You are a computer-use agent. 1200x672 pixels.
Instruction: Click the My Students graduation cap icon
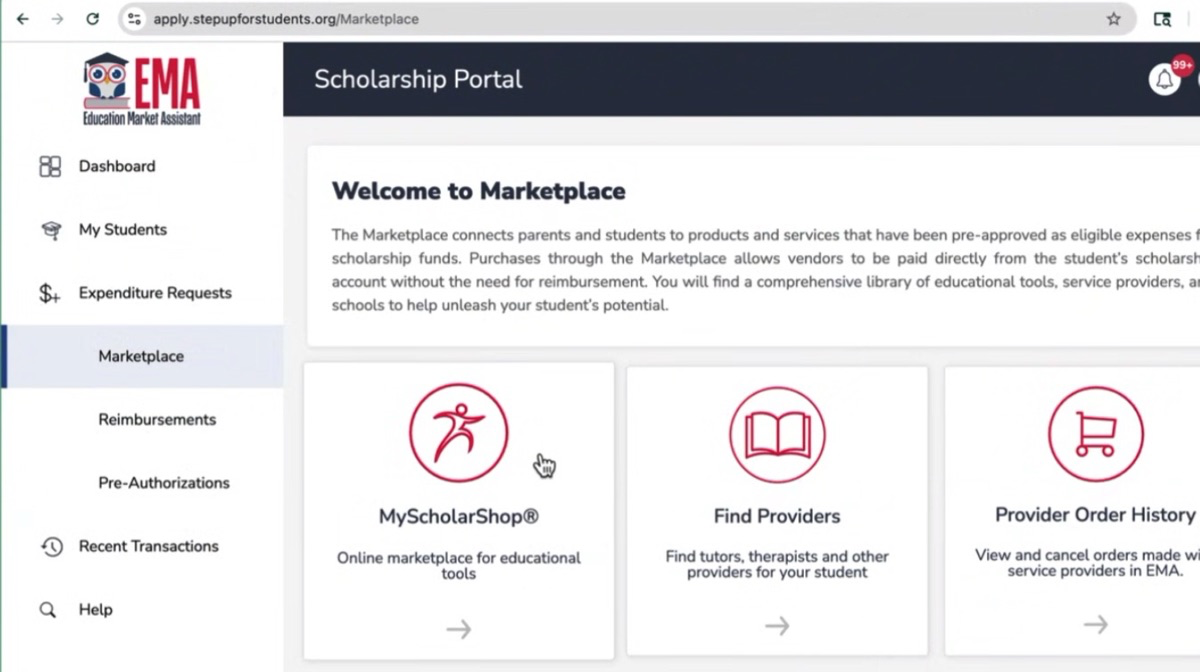point(50,230)
